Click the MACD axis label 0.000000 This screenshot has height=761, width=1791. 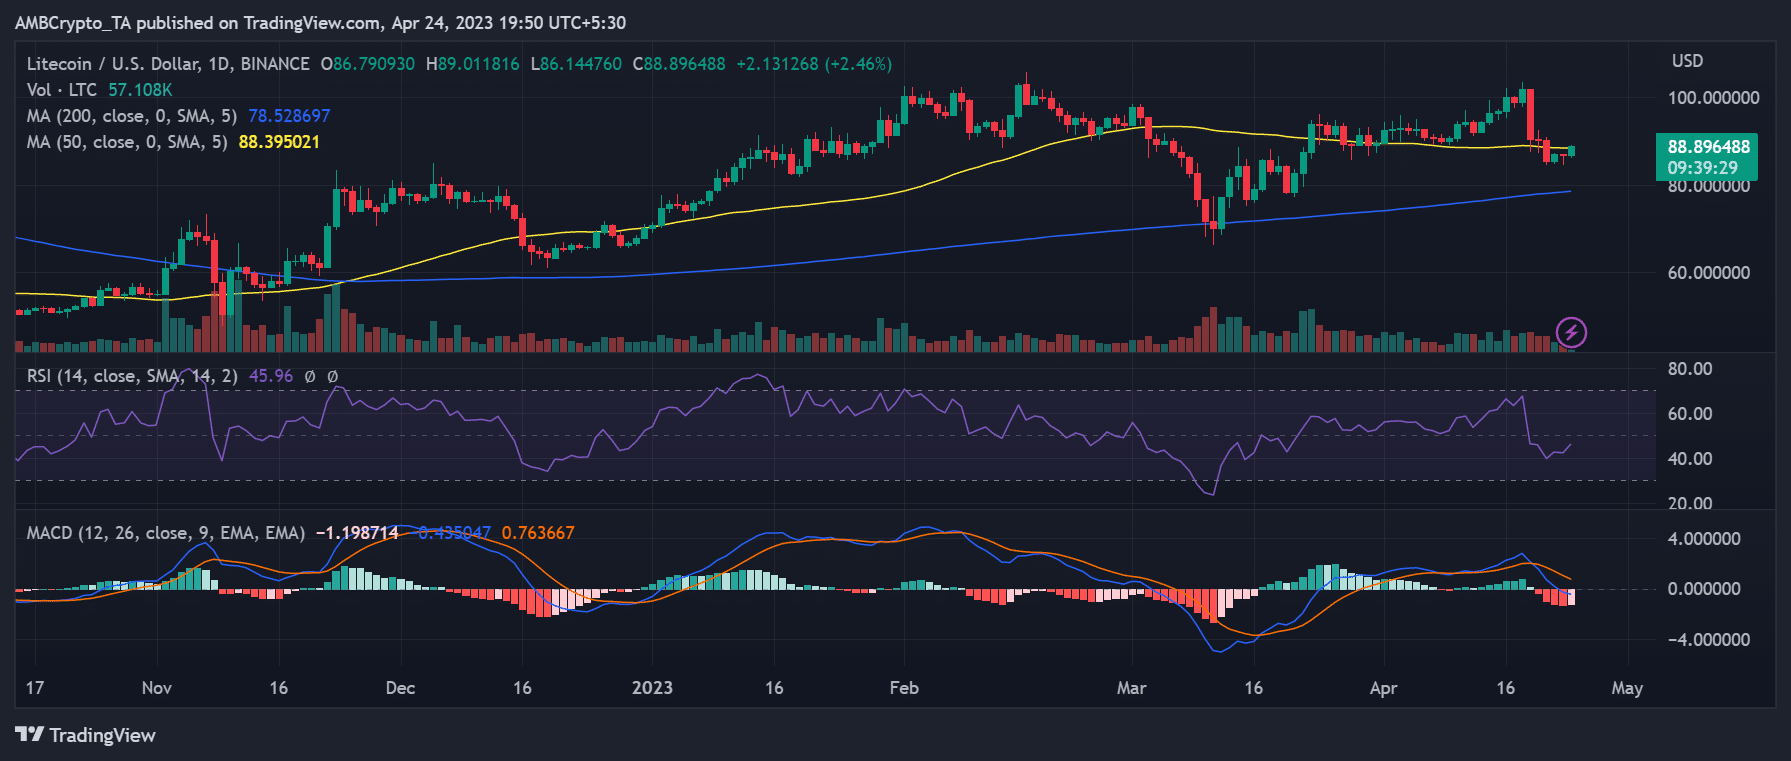pyautogui.click(x=1704, y=589)
